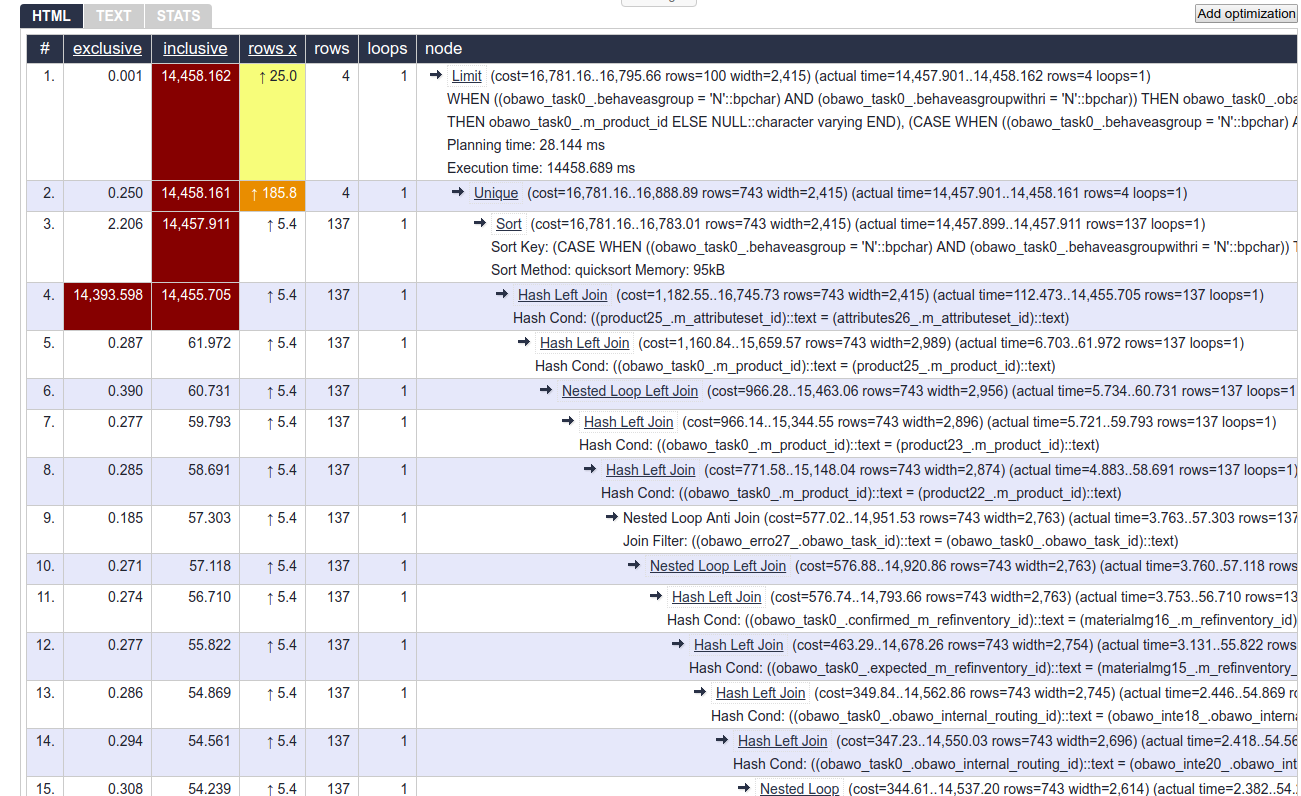Screen dimensions: 1301x796
Task: Click the arrow icon beside Sort node
Action: pos(480,223)
